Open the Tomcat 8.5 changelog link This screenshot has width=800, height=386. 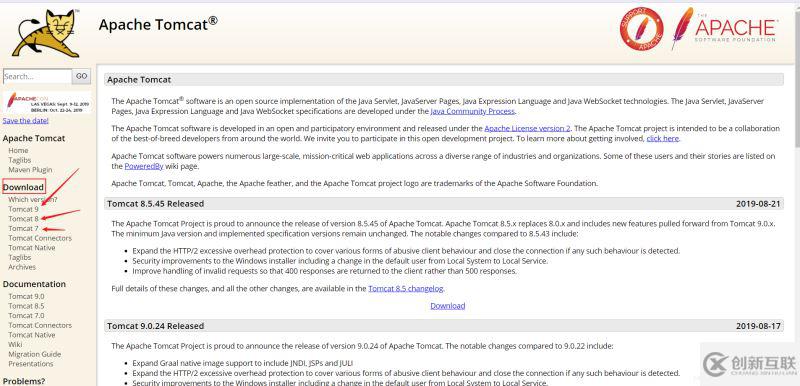tap(406, 289)
